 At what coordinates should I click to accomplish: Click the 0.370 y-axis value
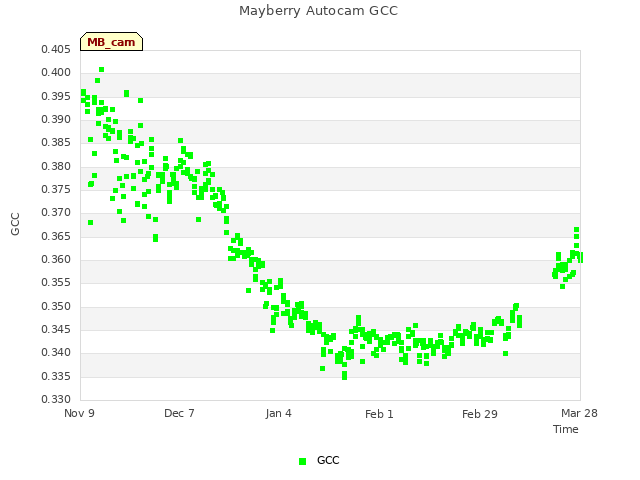coord(56,213)
